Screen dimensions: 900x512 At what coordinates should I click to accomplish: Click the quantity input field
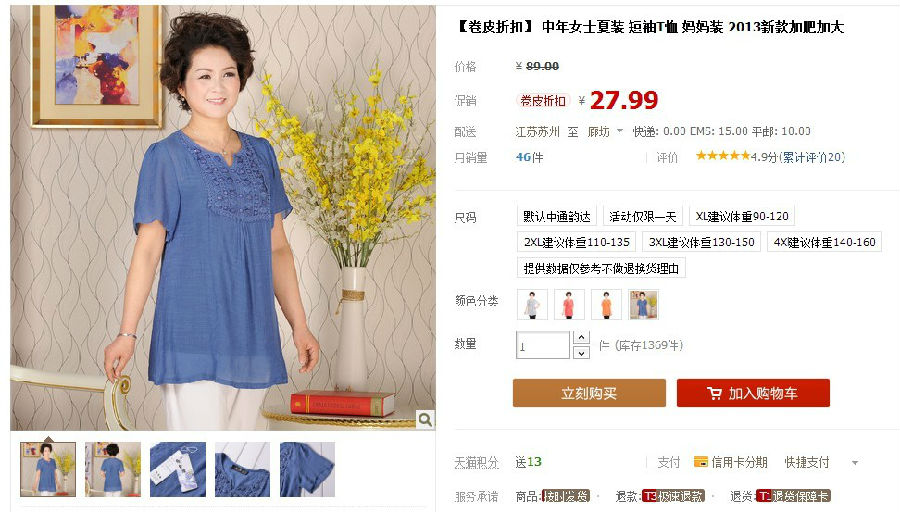tap(542, 345)
